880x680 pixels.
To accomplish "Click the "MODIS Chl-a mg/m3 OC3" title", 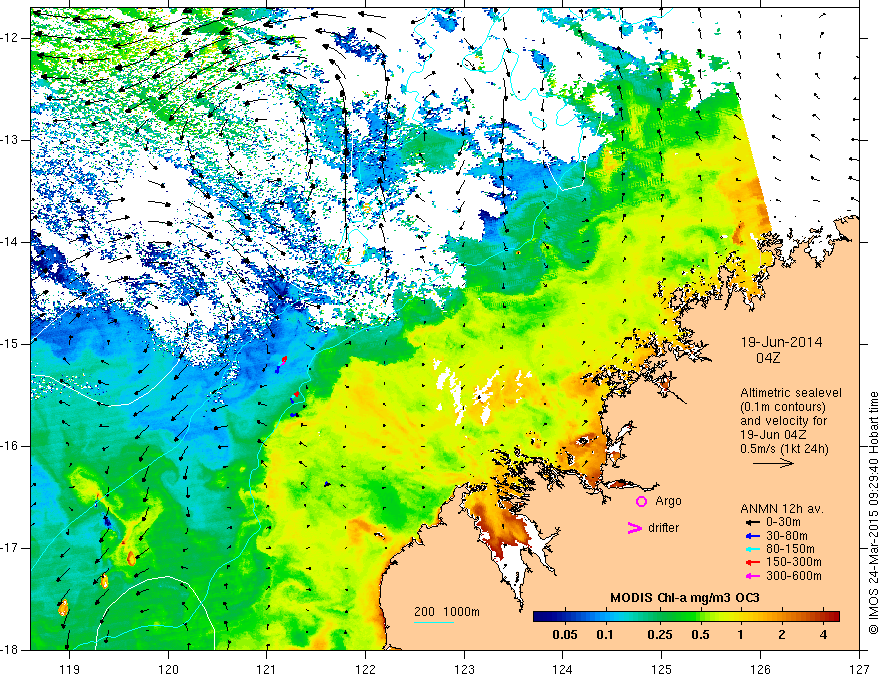I will [x=685, y=598].
